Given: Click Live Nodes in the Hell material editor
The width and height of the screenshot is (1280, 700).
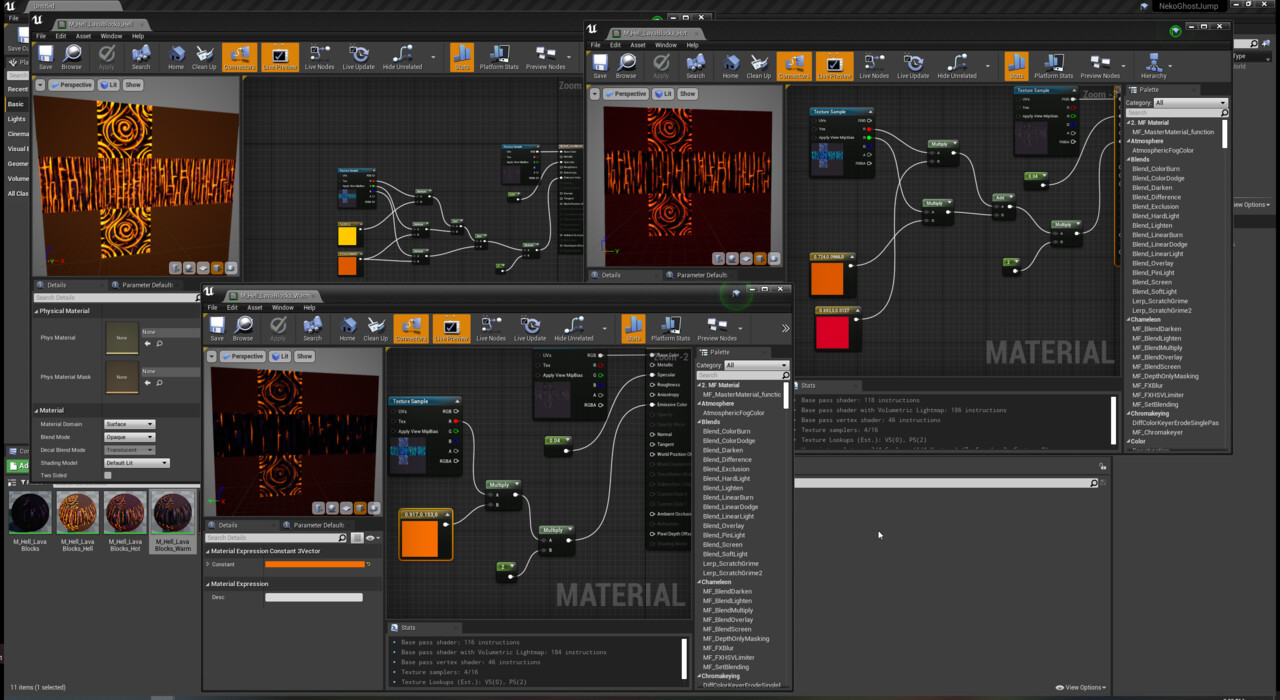Looking at the screenshot, I should pos(320,58).
